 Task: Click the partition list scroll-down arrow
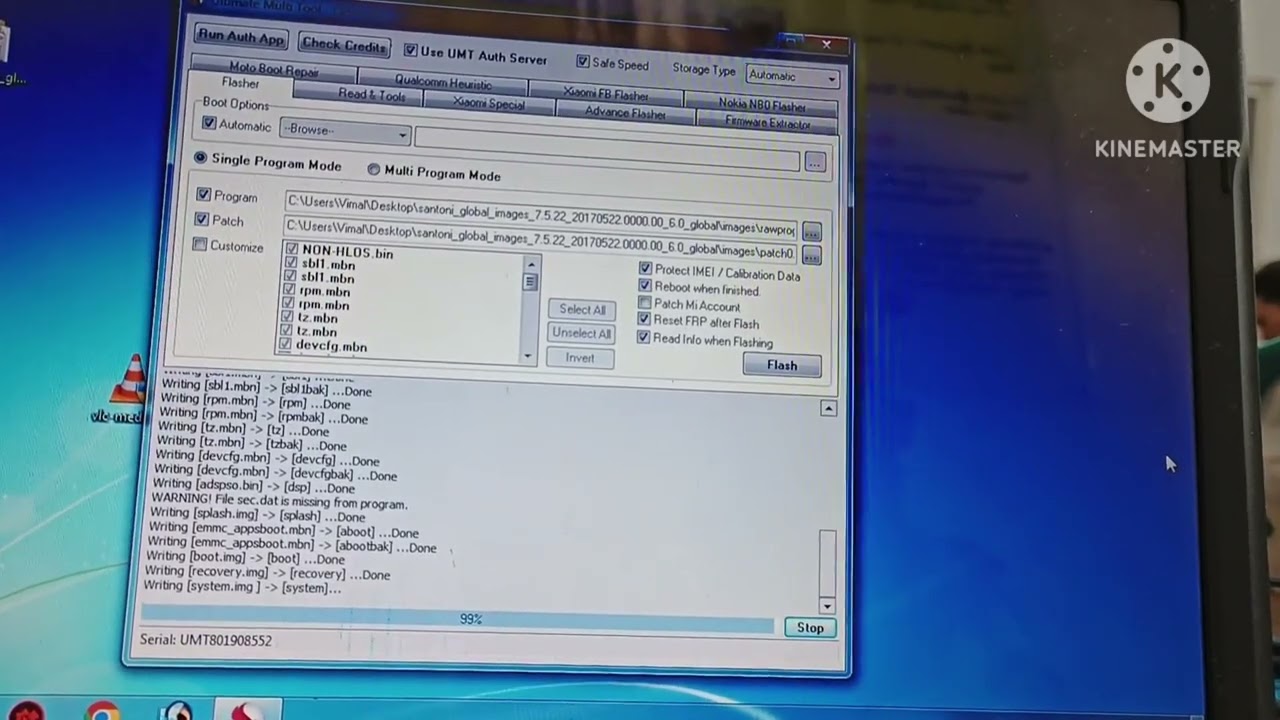pyautogui.click(x=528, y=356)
